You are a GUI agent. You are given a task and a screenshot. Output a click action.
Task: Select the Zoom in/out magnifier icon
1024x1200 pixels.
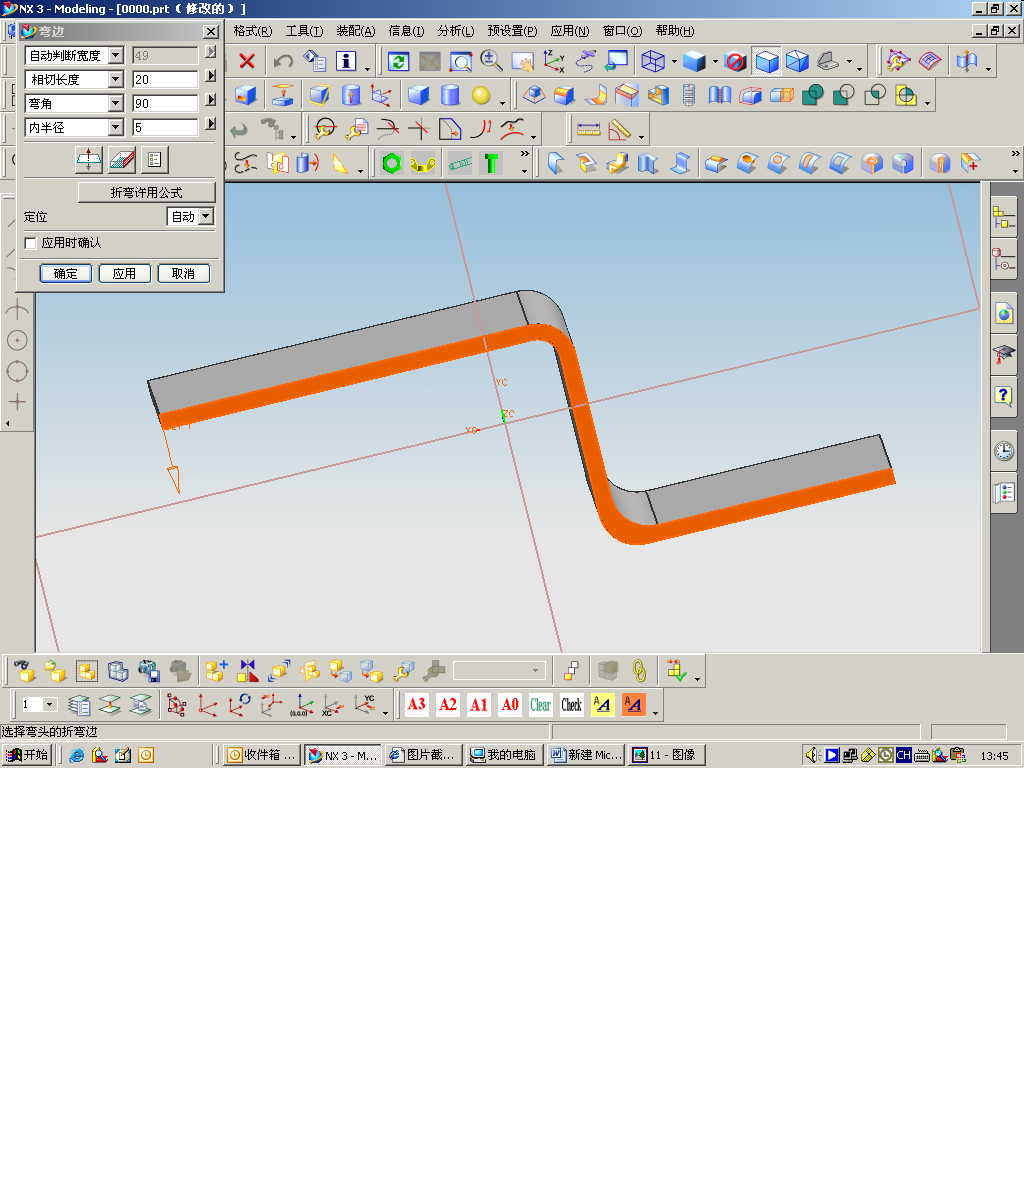[491, 61]
